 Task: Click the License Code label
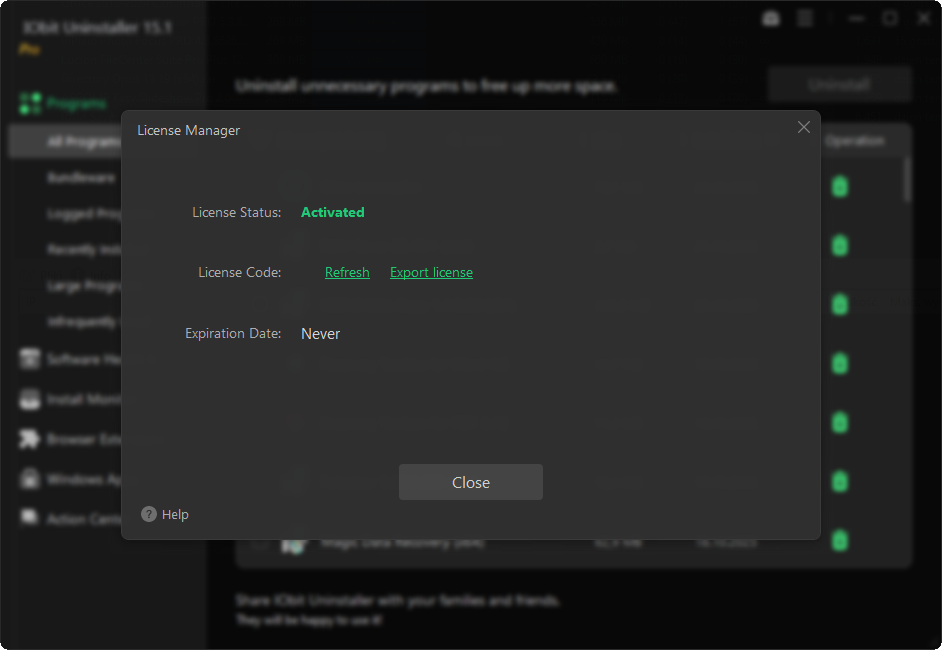[240, 272]
